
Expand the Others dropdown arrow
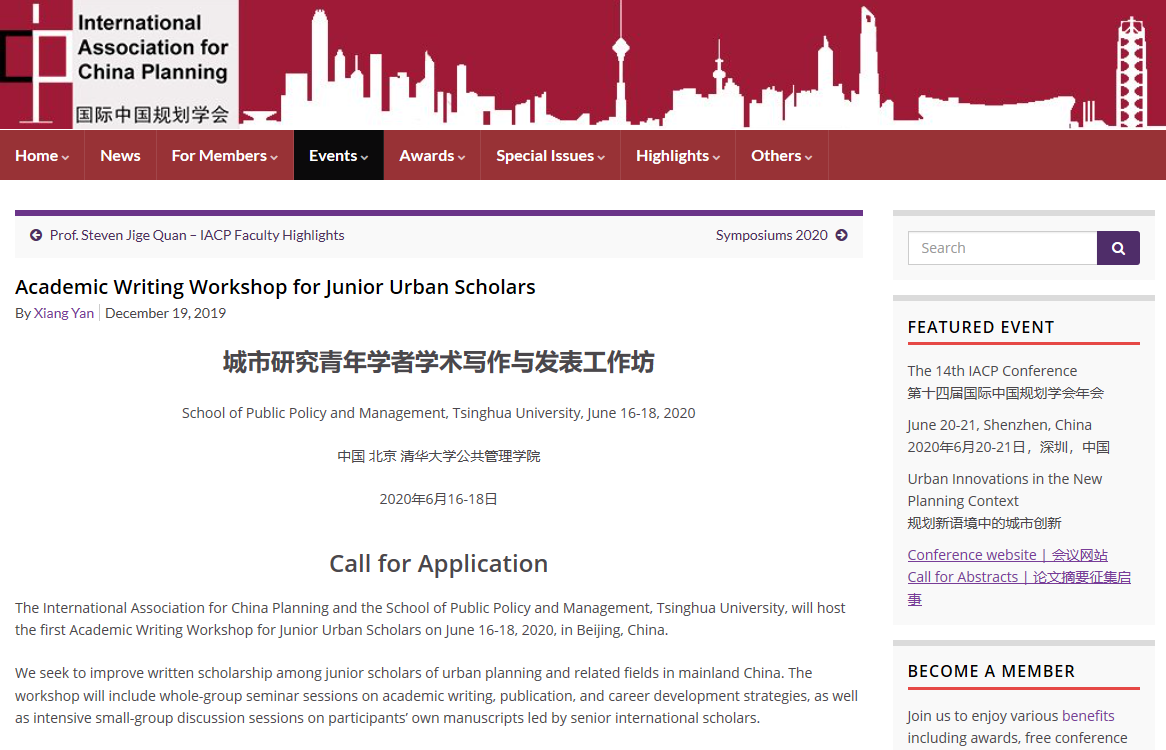tap(808, 158)
